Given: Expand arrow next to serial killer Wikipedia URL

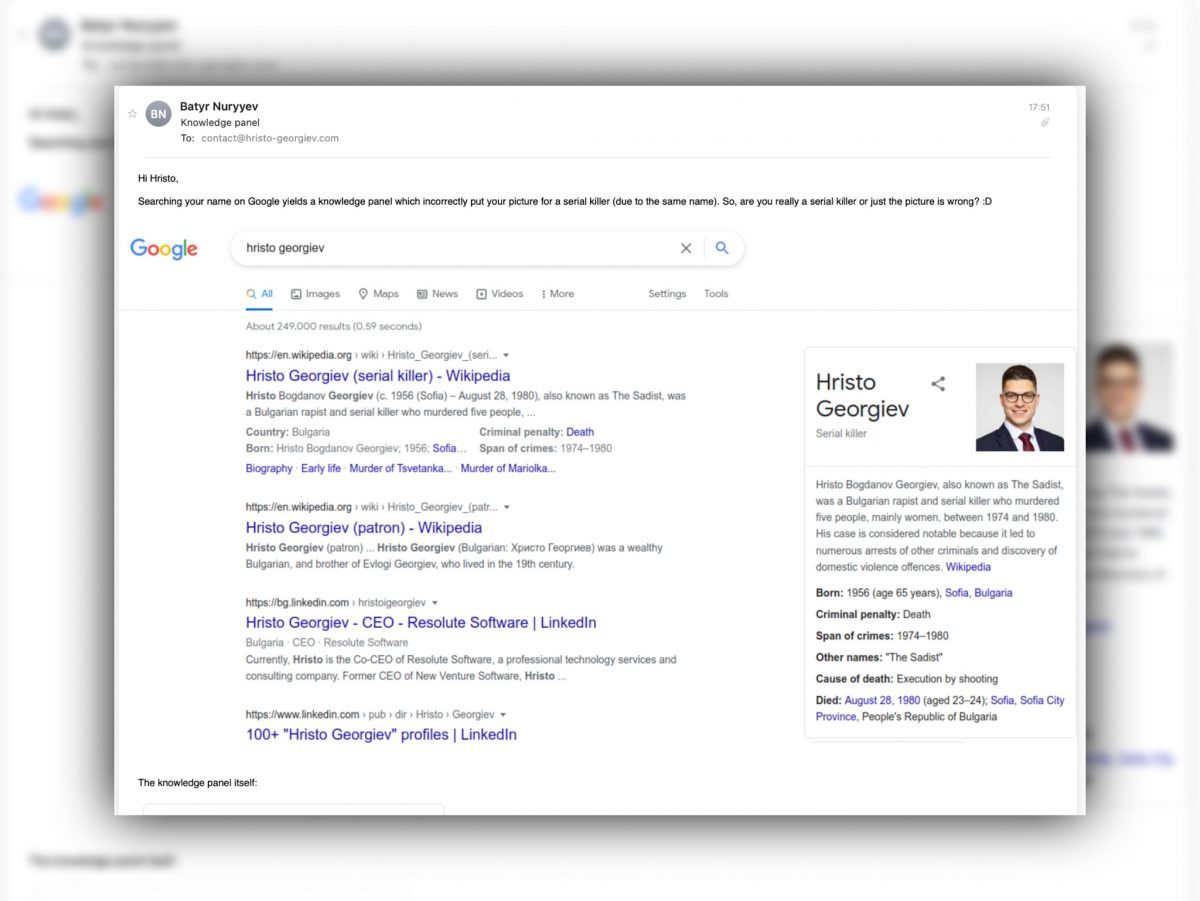Looking at the screenshot, I should 506,355.
